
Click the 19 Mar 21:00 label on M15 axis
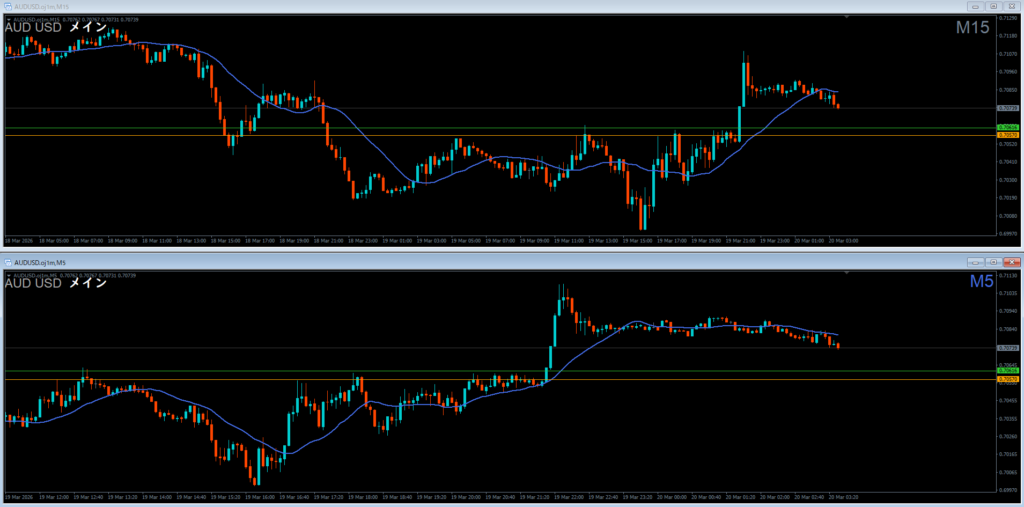740,240
